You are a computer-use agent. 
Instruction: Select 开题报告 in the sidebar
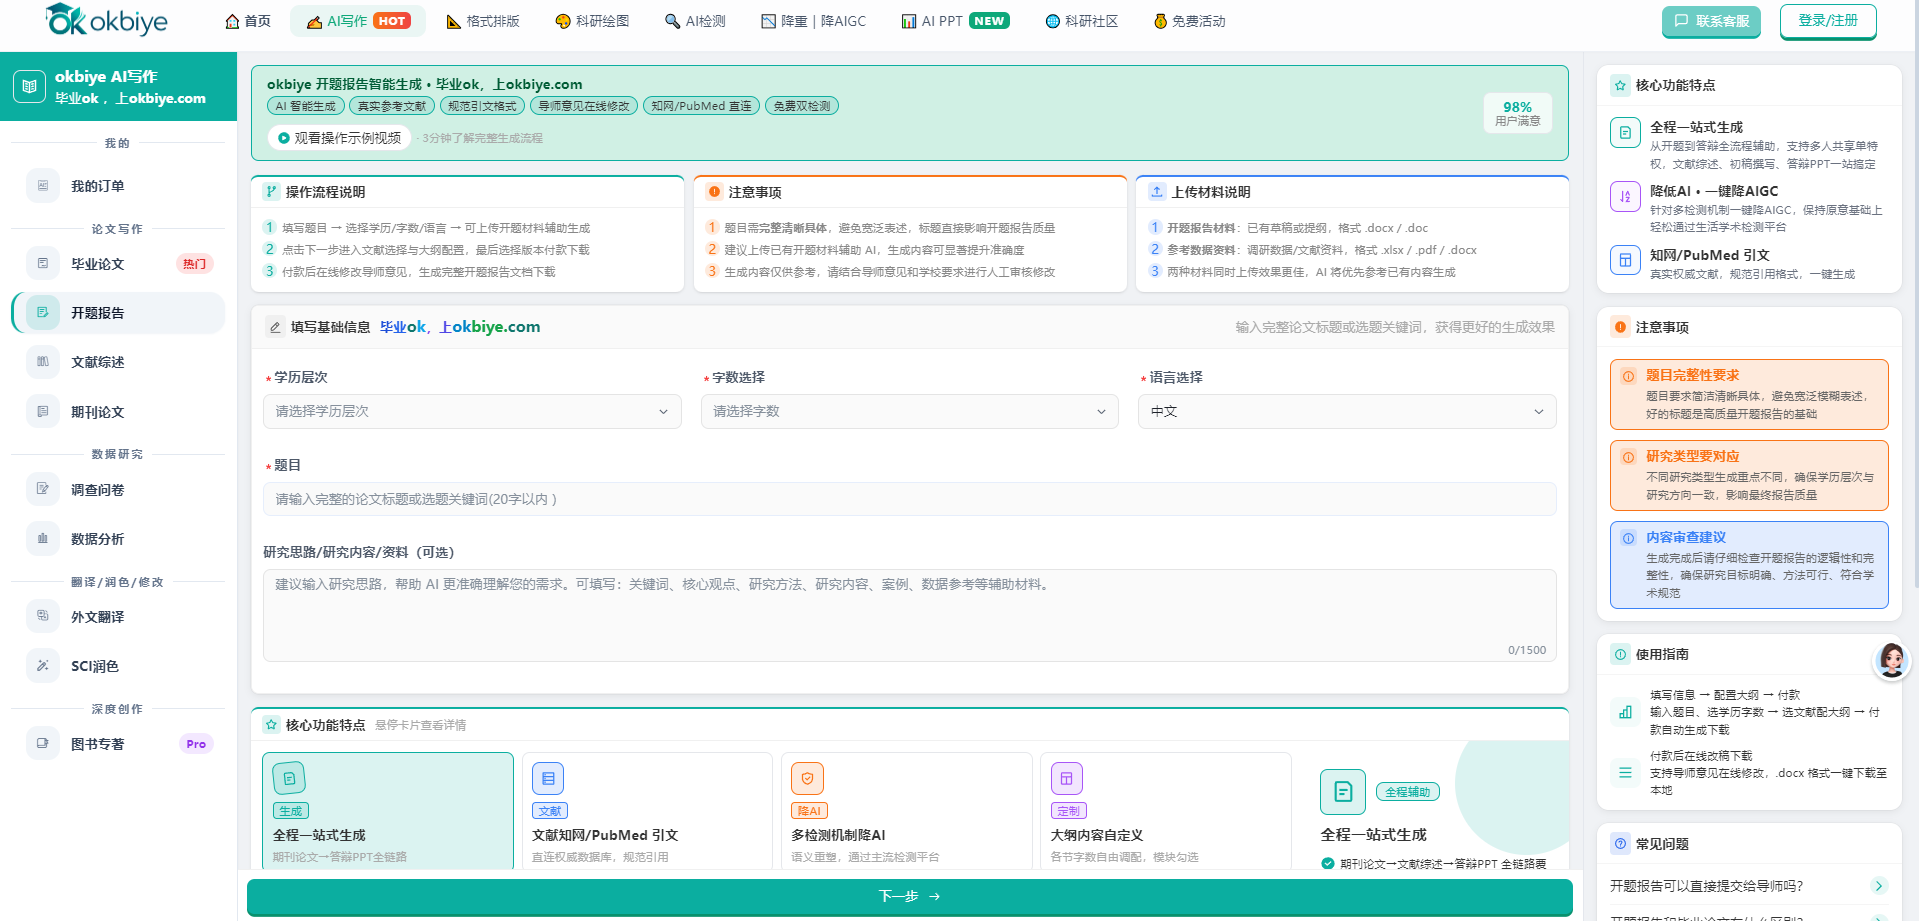click(x=118, y=313)
